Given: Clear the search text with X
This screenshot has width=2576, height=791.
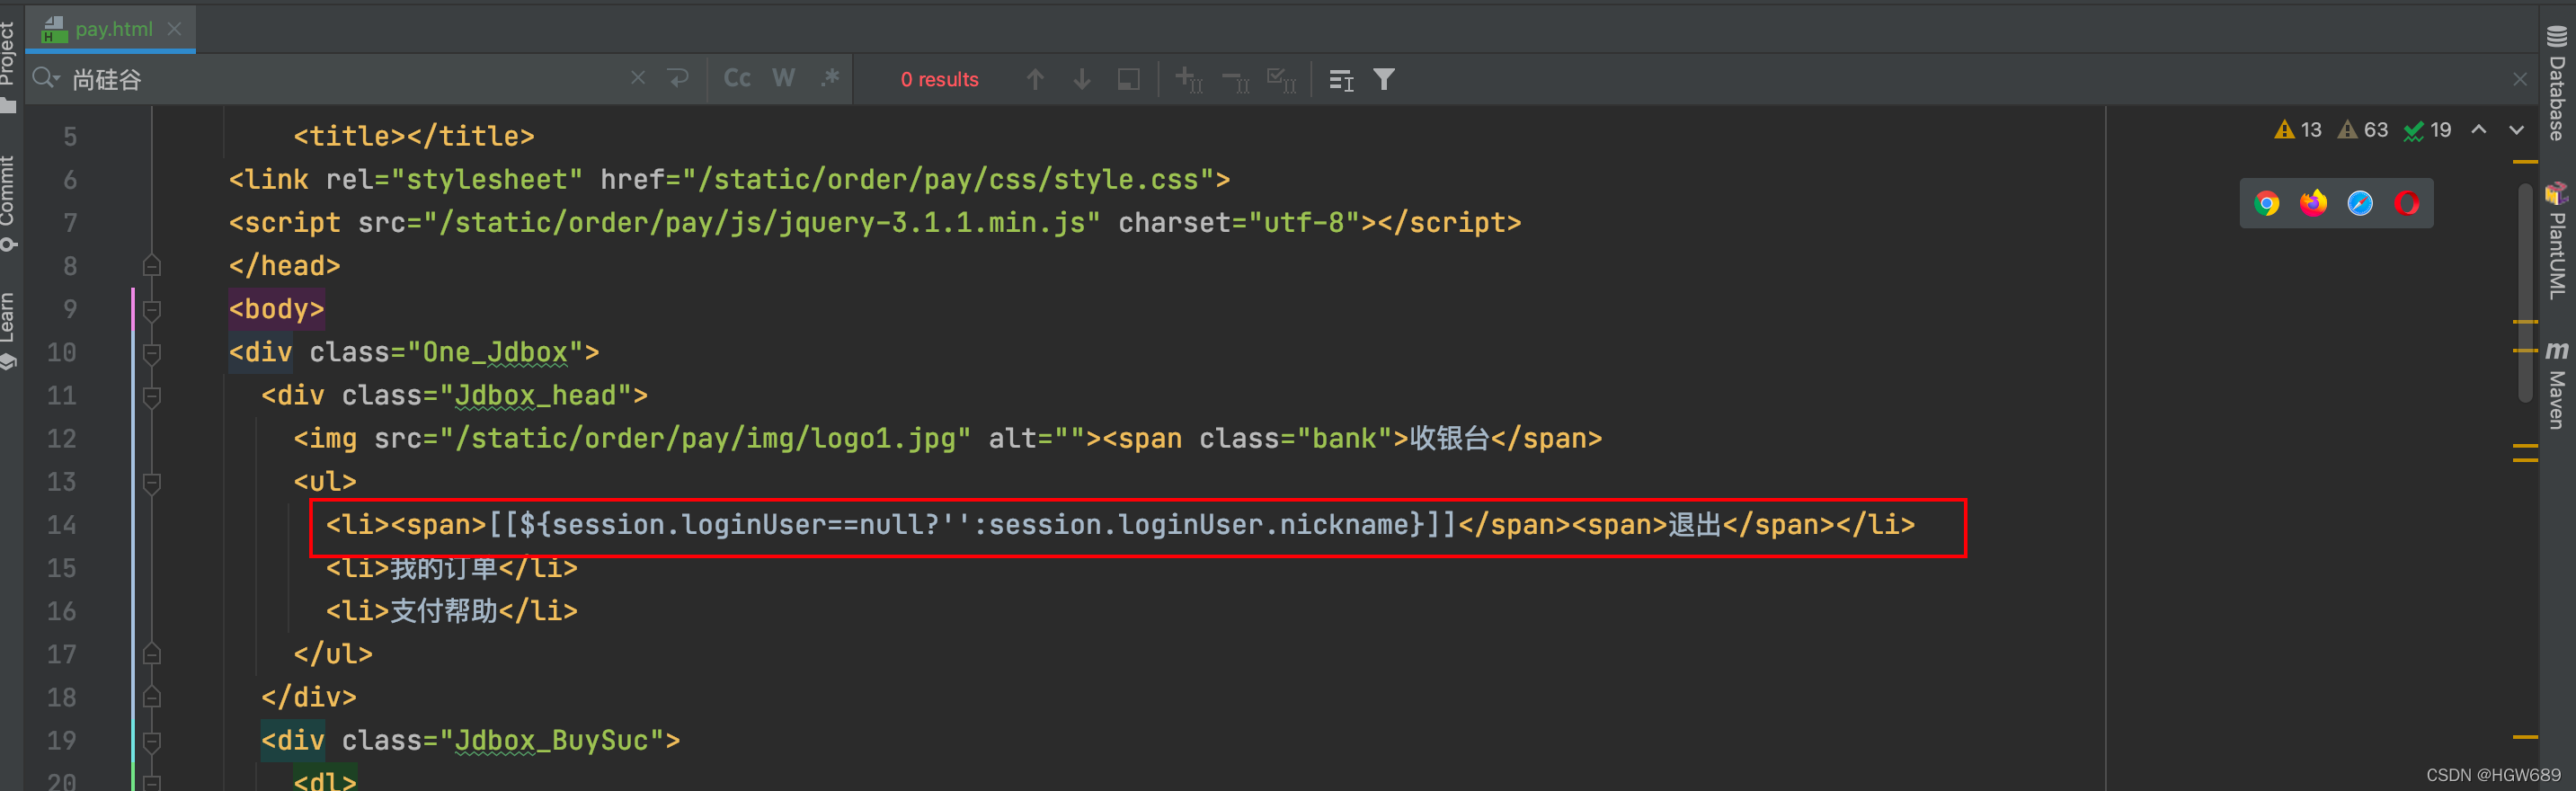Looking at the screenshot, I should (x=638, y=78).
